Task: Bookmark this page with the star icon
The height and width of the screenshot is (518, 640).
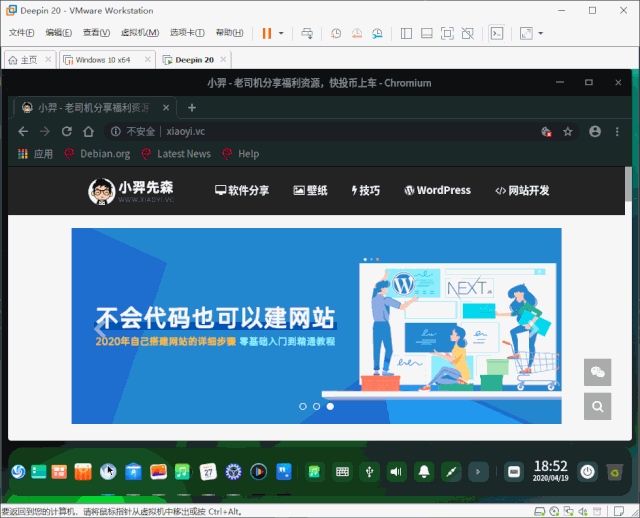Action: pos(568,131)
